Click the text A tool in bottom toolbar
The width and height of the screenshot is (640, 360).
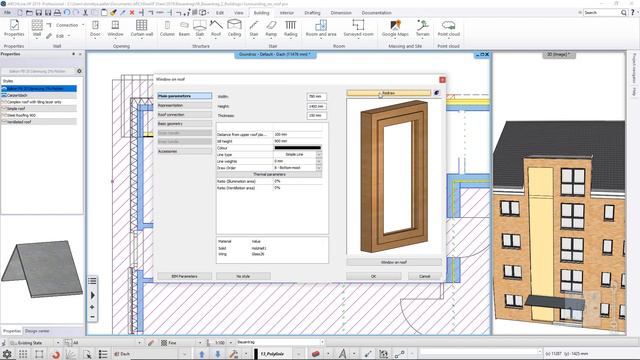pos(342,354)
